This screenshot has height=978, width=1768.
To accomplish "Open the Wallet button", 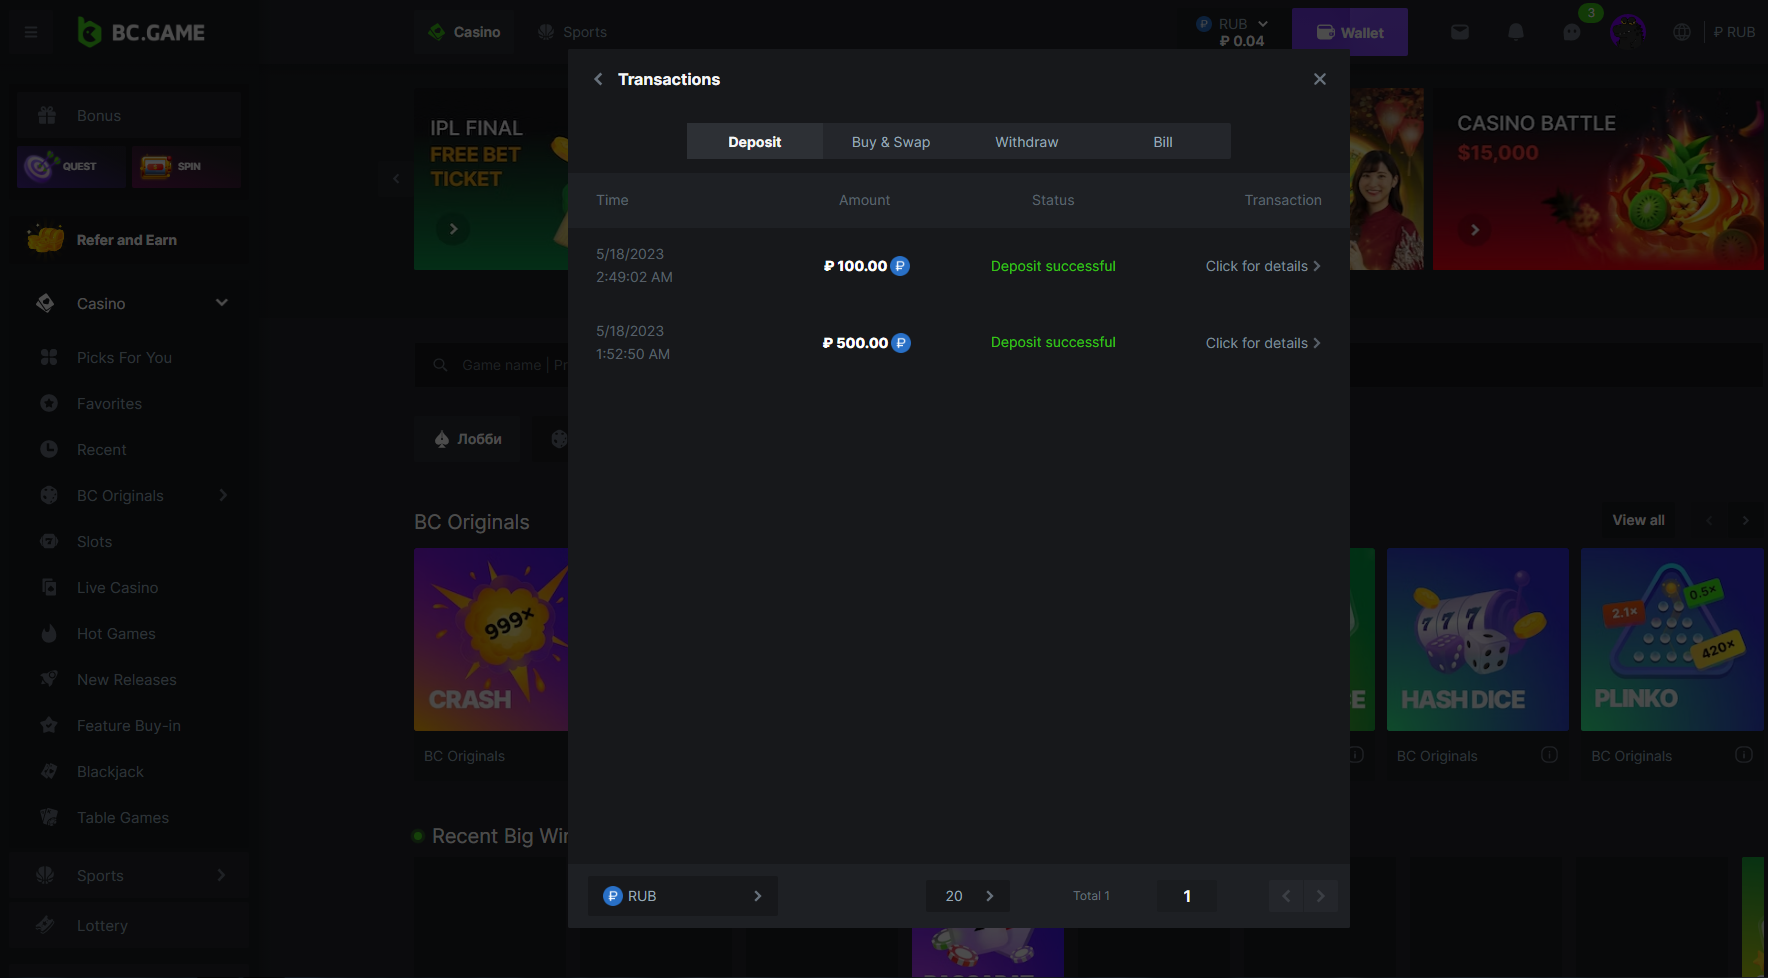I will coord(1350,32).
